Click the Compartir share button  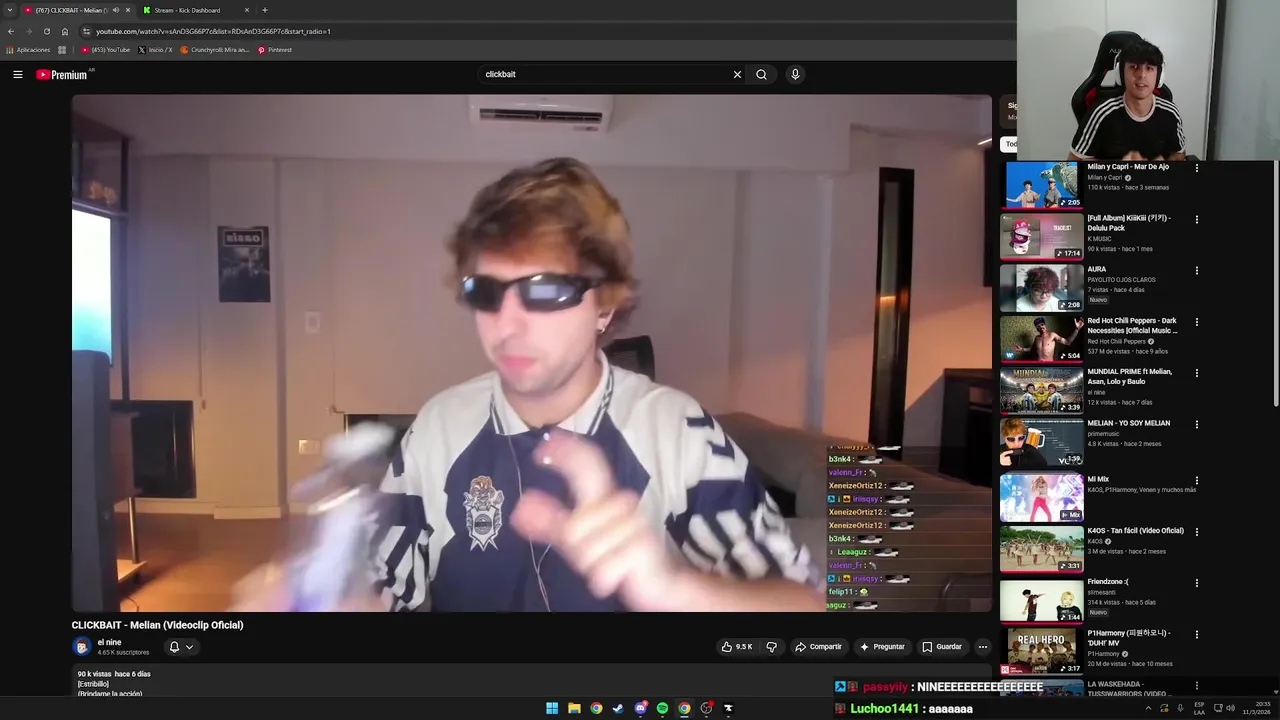819,647
